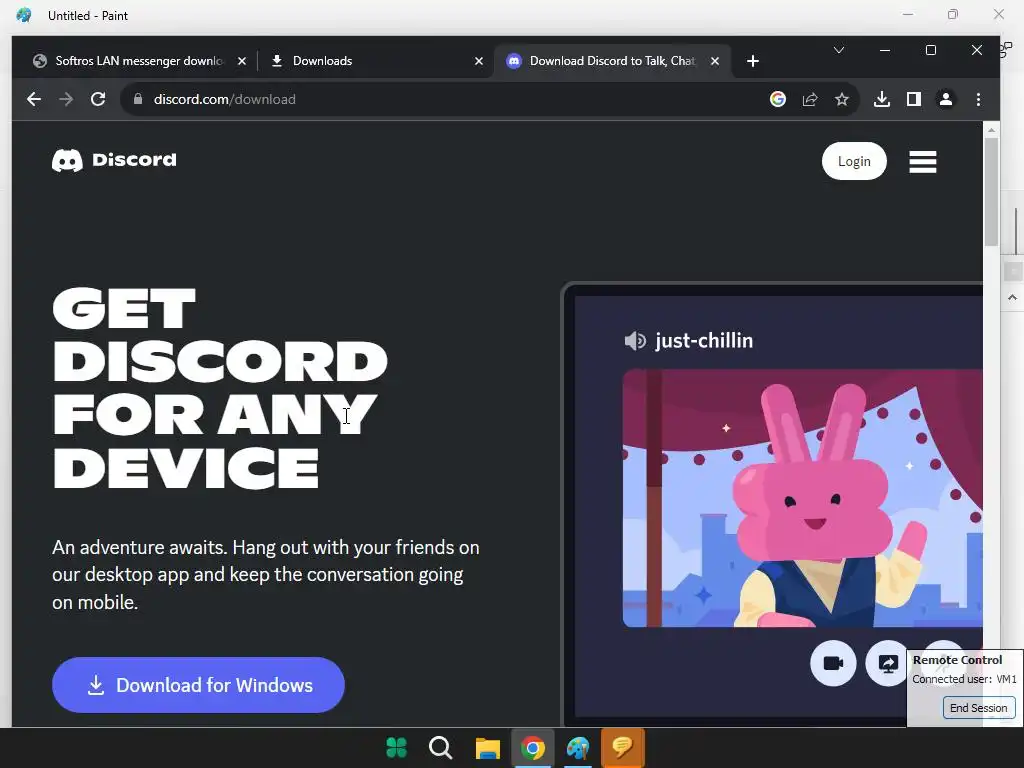Image resolution: width=1024 pixels, height=768 pixels.
Task: Maximize the Chrome browser window
Action: coord(931,50)
